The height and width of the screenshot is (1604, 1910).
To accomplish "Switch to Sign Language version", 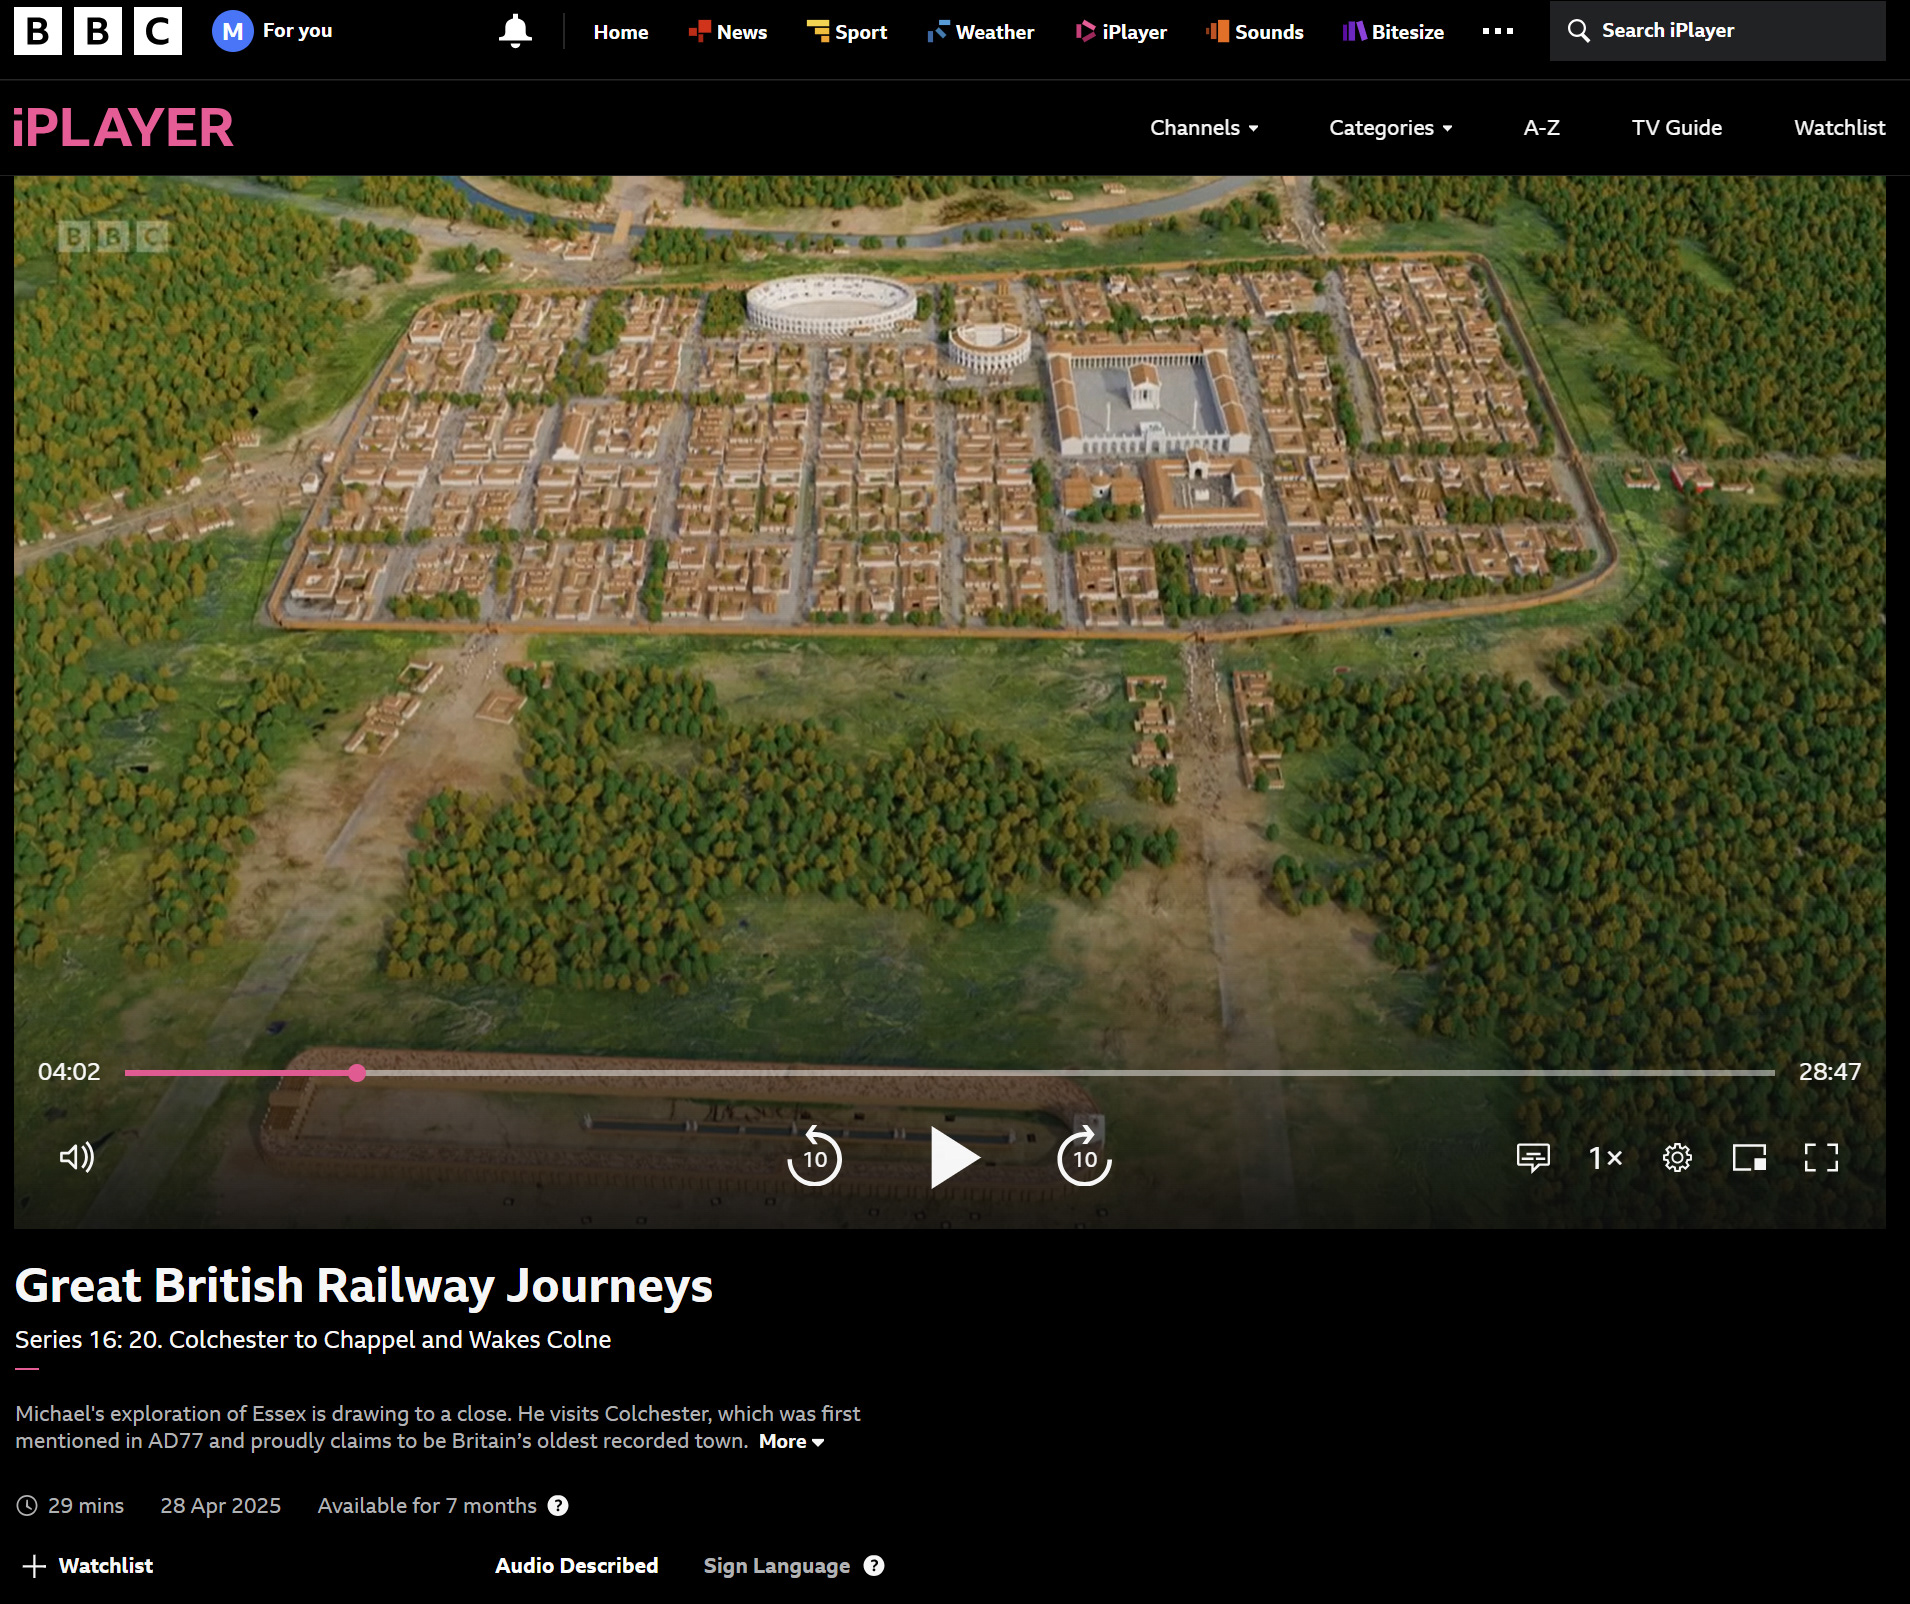I will [777, 1566].
